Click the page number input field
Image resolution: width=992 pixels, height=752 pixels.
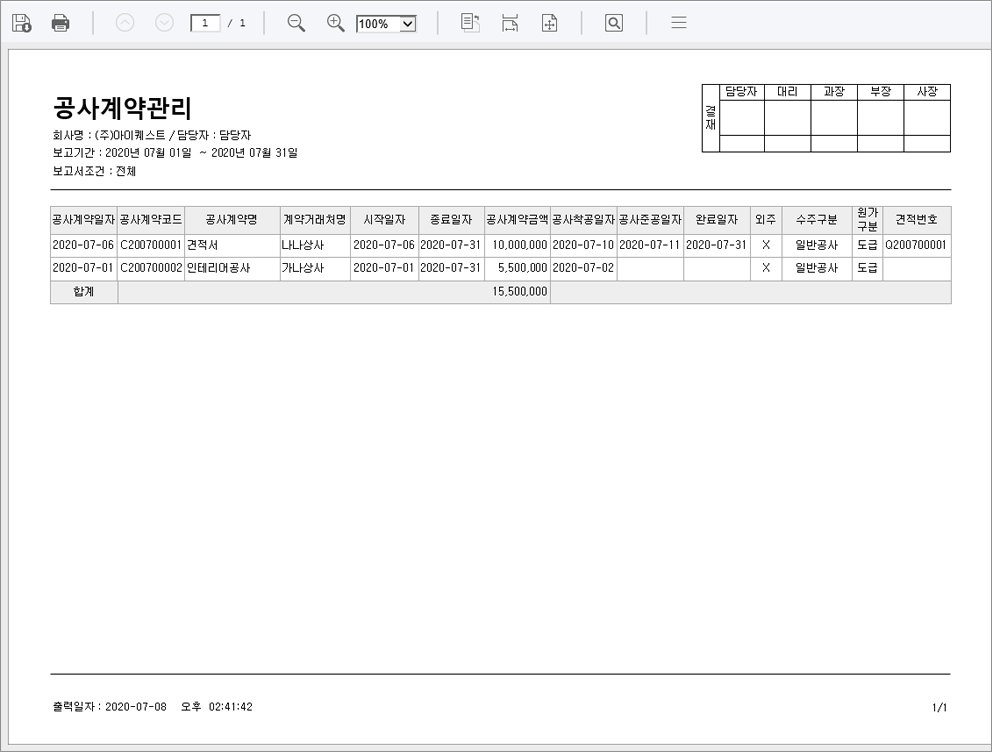tap(205, 23)
